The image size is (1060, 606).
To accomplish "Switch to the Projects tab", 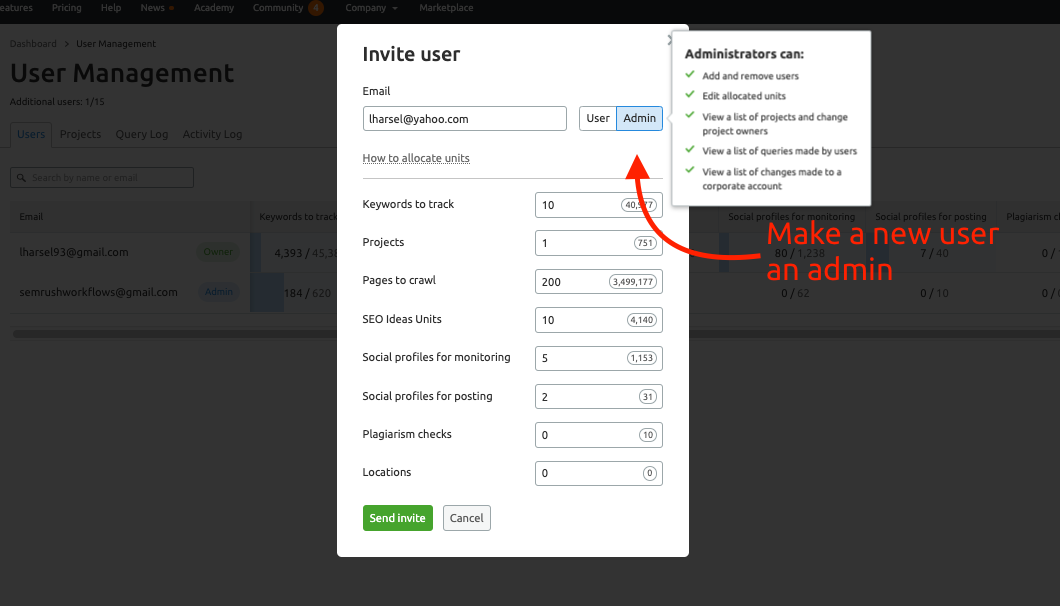I will [80, 134].
